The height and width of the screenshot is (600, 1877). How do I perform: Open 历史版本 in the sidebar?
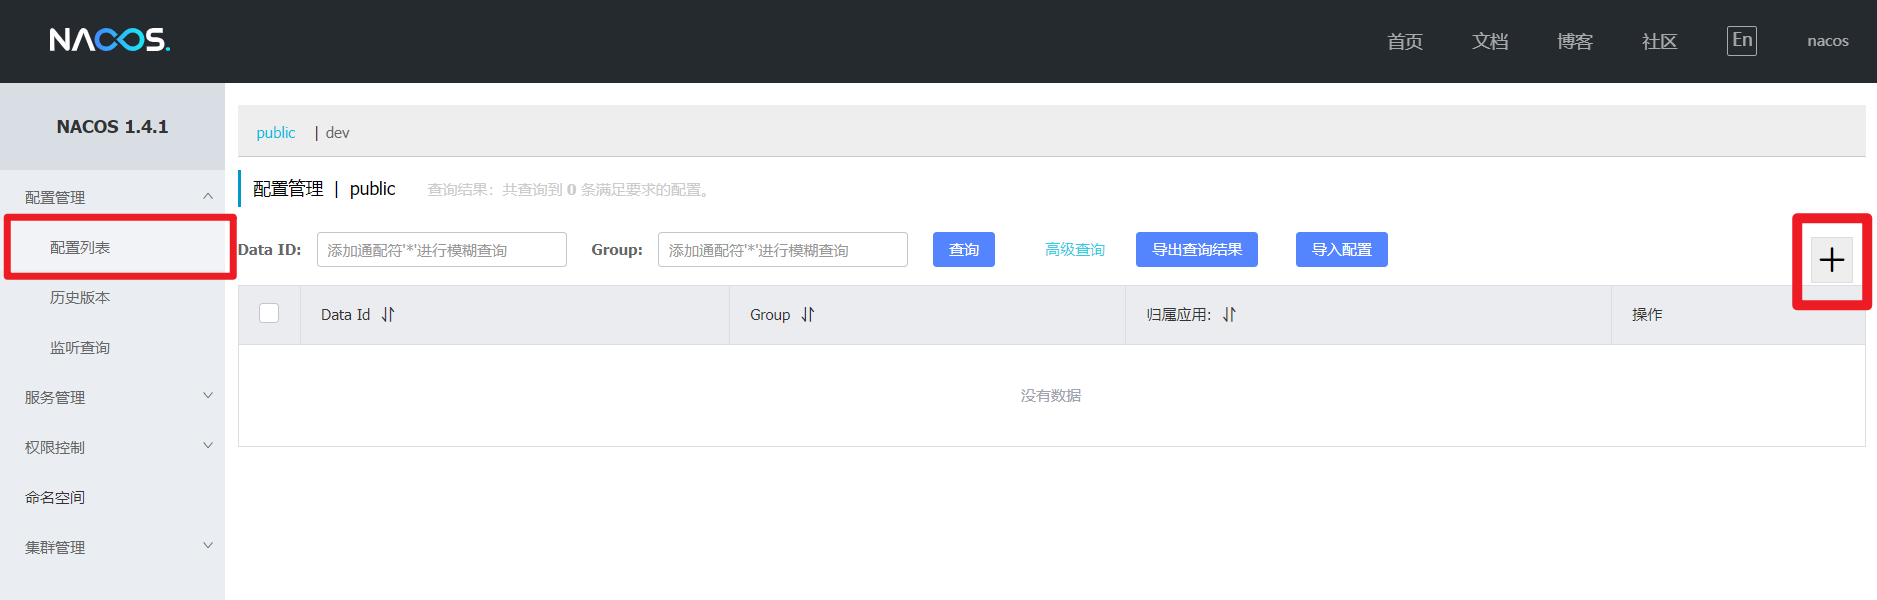tap(80, 297)
